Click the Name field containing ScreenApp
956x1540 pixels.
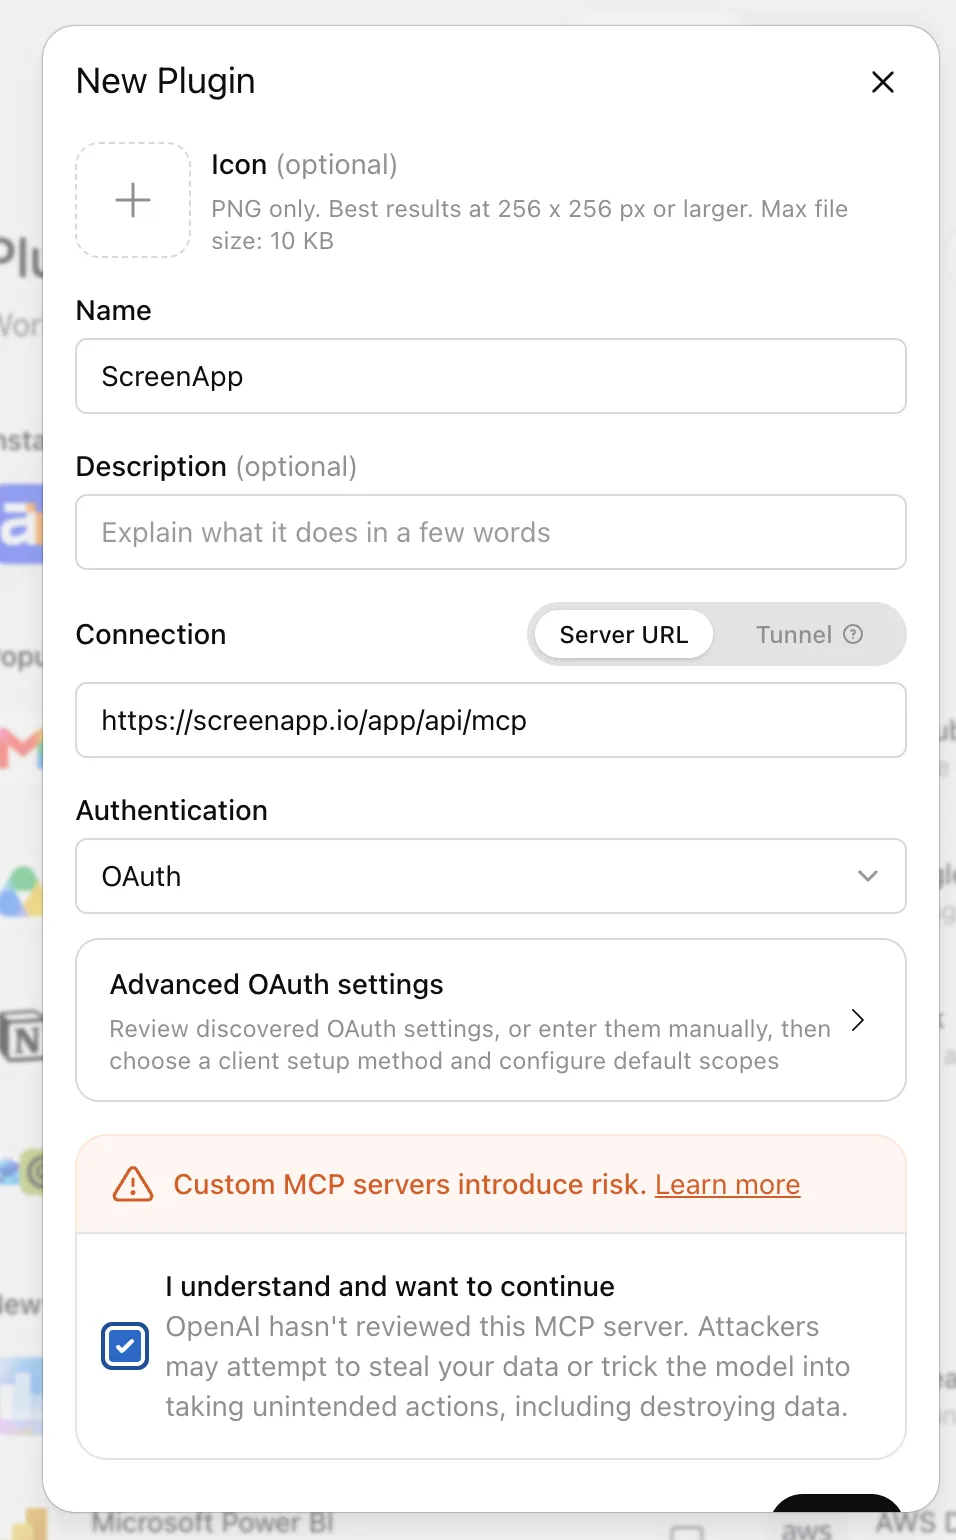(x=491, y=376)
